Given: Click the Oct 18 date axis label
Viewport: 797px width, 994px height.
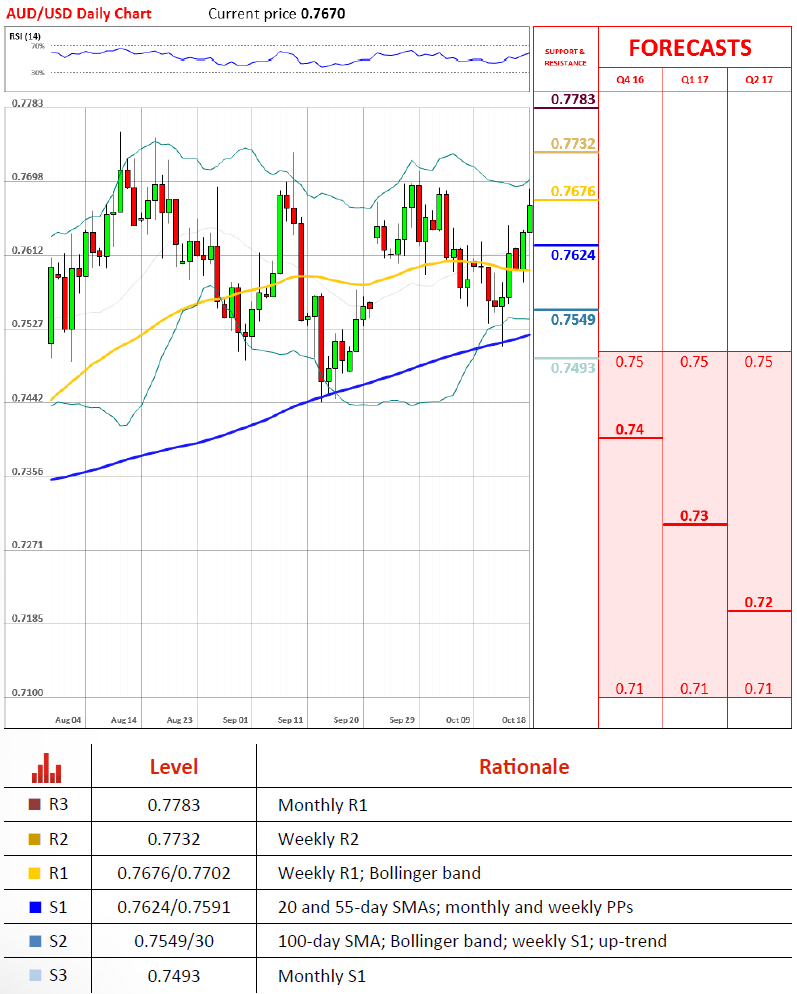Looking at the screenshot, I should [514, 720].
